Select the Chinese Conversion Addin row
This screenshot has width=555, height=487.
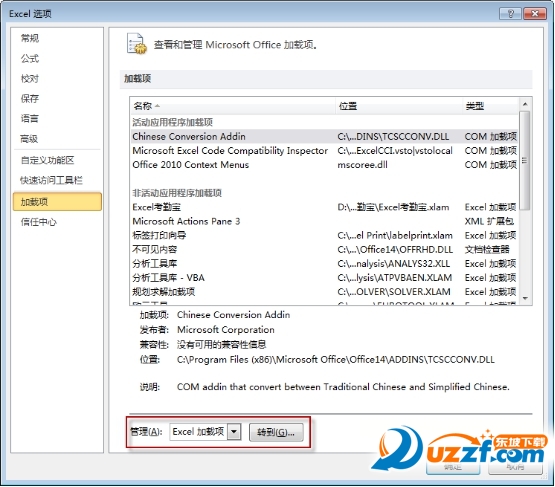(324, 137)
